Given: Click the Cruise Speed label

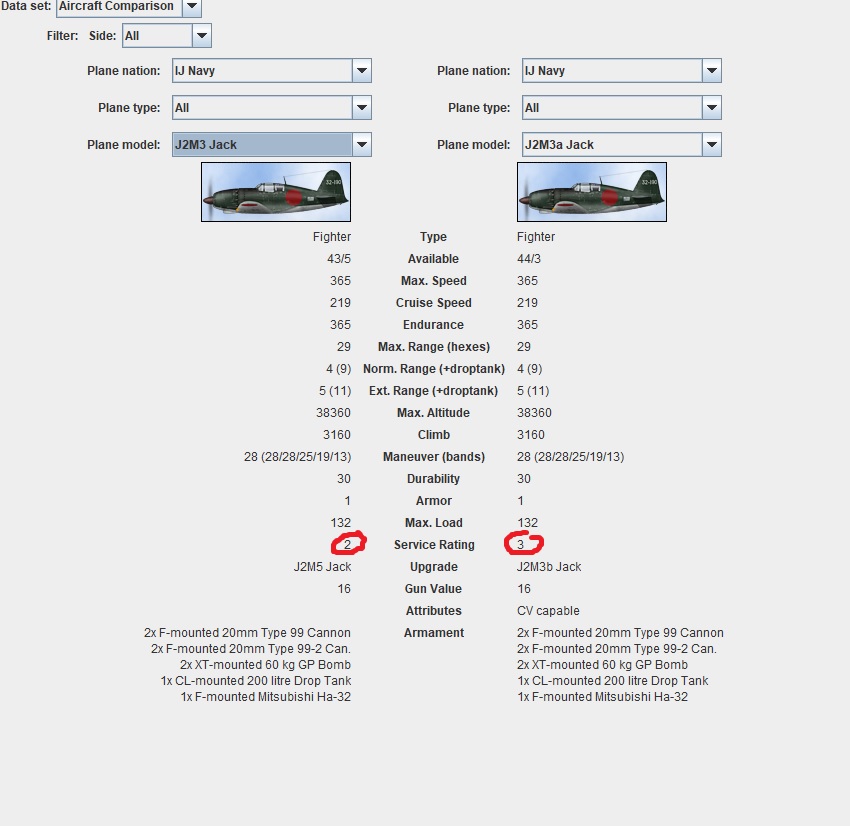Looking at the screenshot, I should click(x=434, y=303).
